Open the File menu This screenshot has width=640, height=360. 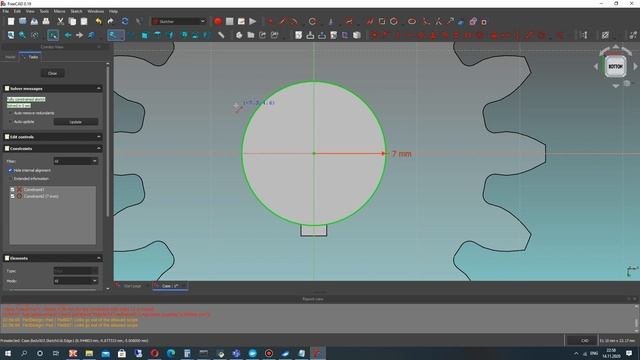(x=5, y=11)
